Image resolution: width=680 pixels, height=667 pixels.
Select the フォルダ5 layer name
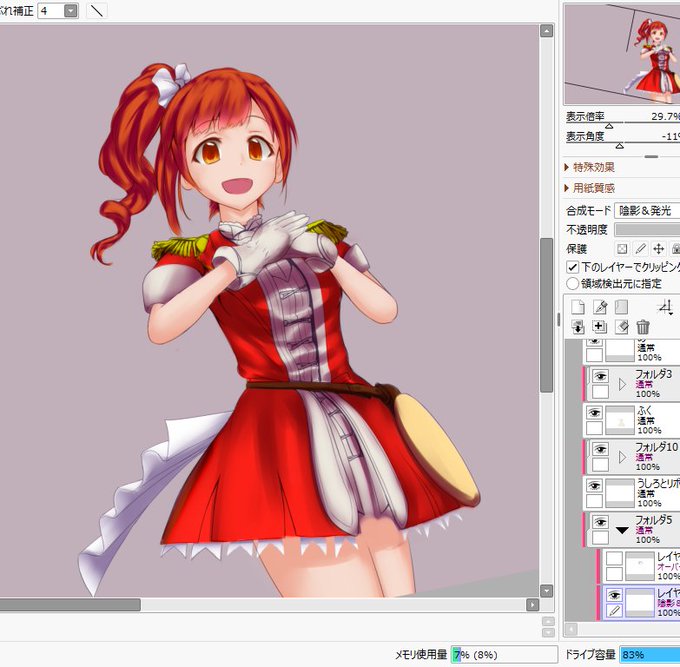[x=654, y=520]
